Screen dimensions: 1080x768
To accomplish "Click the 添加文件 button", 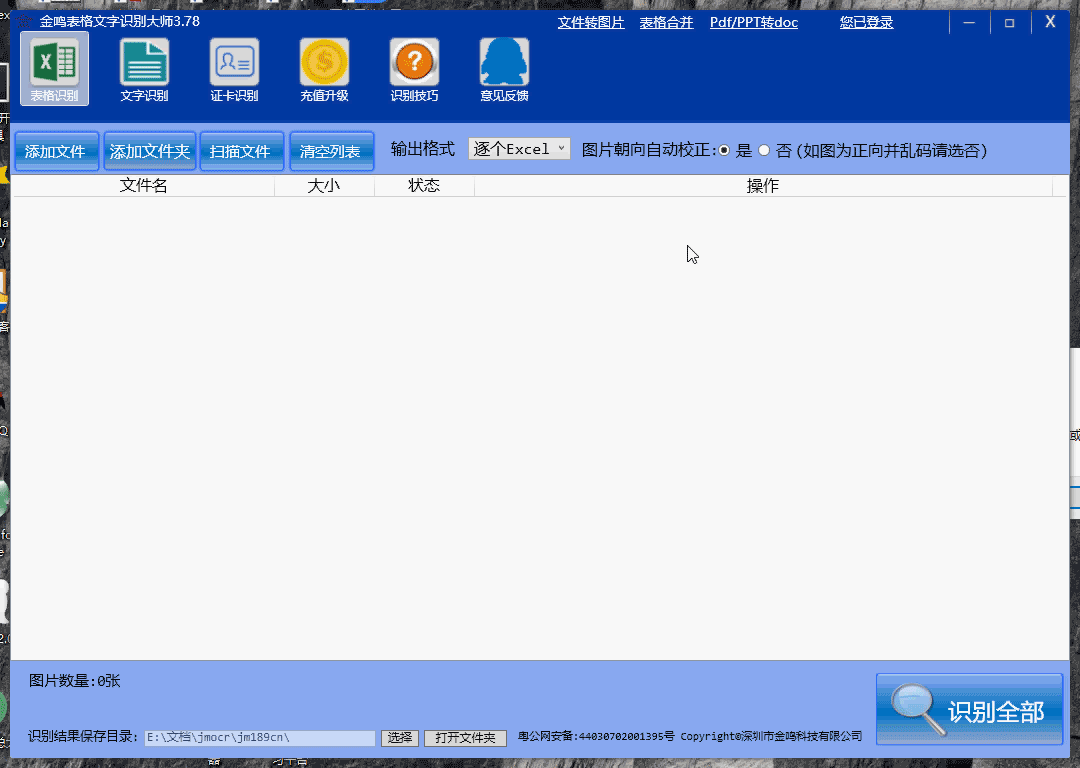I will pyautogui.click(x=56, y=151).
